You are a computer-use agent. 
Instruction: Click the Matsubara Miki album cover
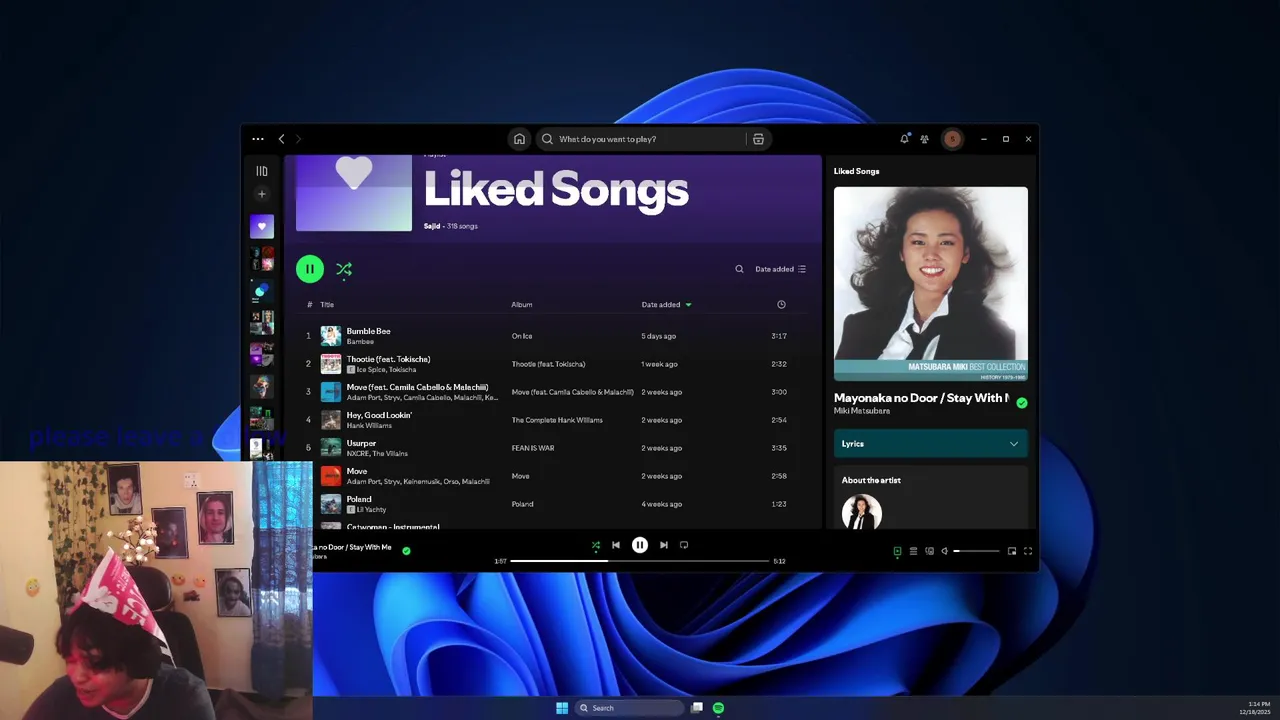pyautogui.click(x=931, y=284)
